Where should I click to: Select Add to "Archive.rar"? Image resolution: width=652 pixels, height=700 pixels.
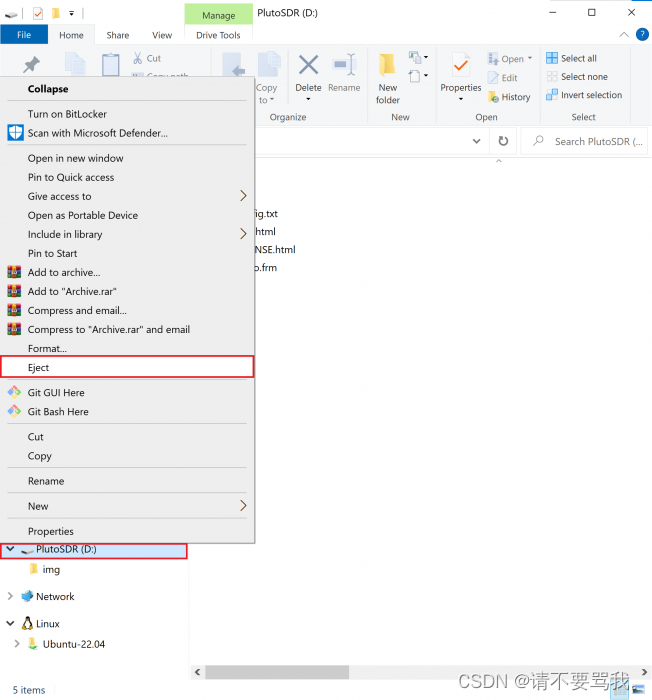tap(128, 291)
